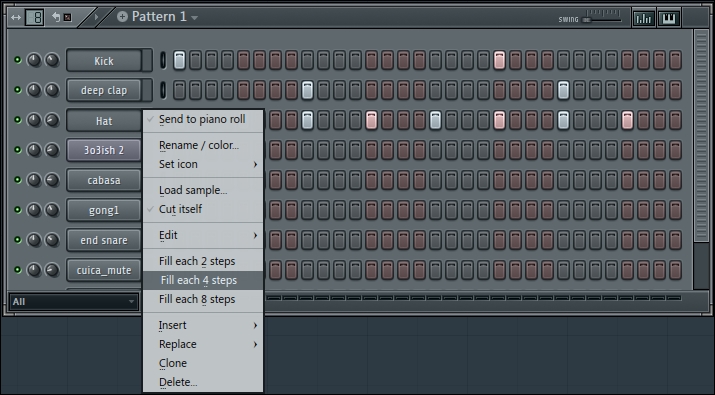Image resolution: width=715 pixels, height=395 pixels.
Task: Click the 3o3ish 2 channel button
Action: click(104, 150)
